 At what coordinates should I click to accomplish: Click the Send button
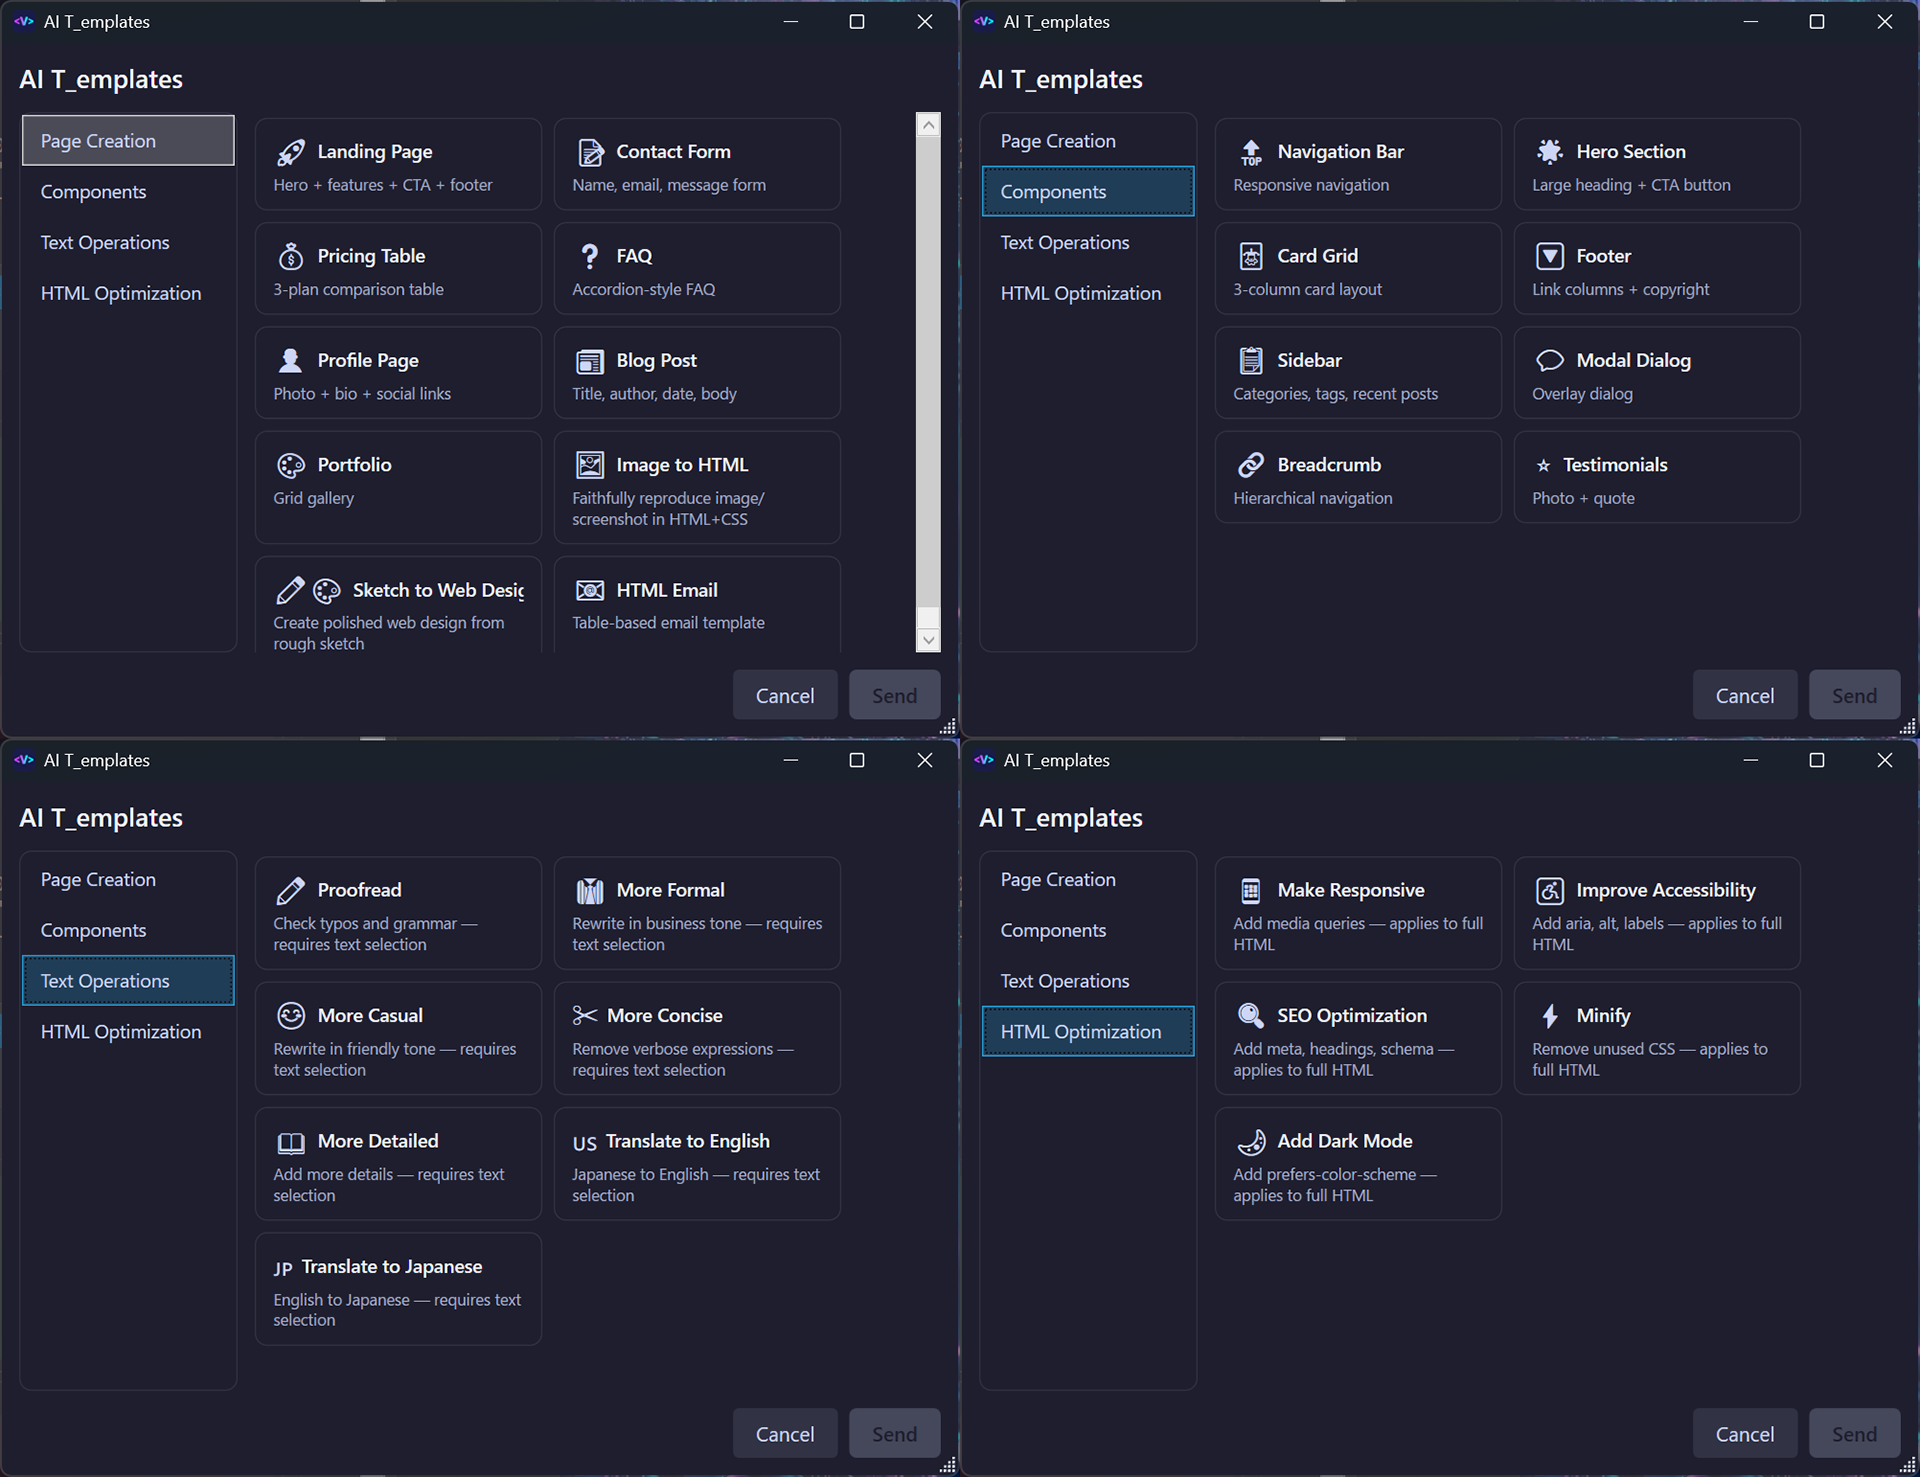(x=893, y=694)
